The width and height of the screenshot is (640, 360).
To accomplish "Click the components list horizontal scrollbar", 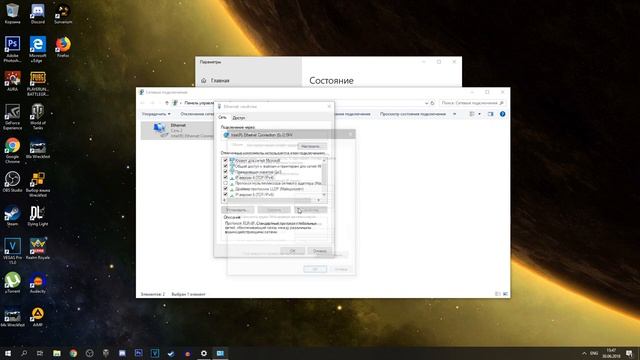I will [x=272, y=200].
